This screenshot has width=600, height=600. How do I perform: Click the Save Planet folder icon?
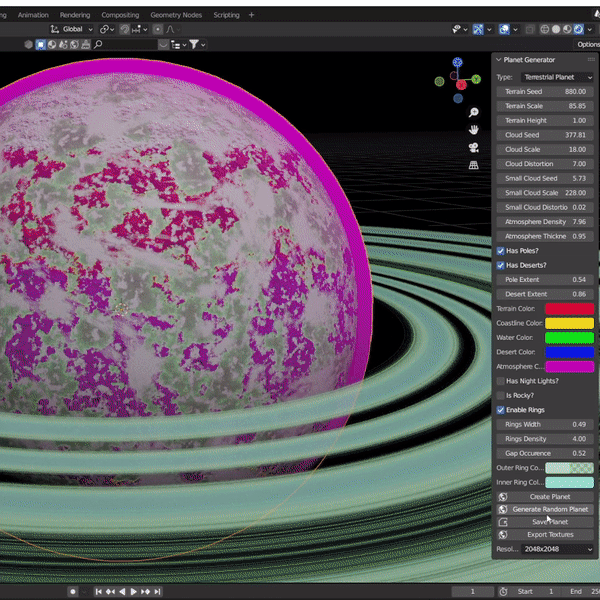coord(503,522)
